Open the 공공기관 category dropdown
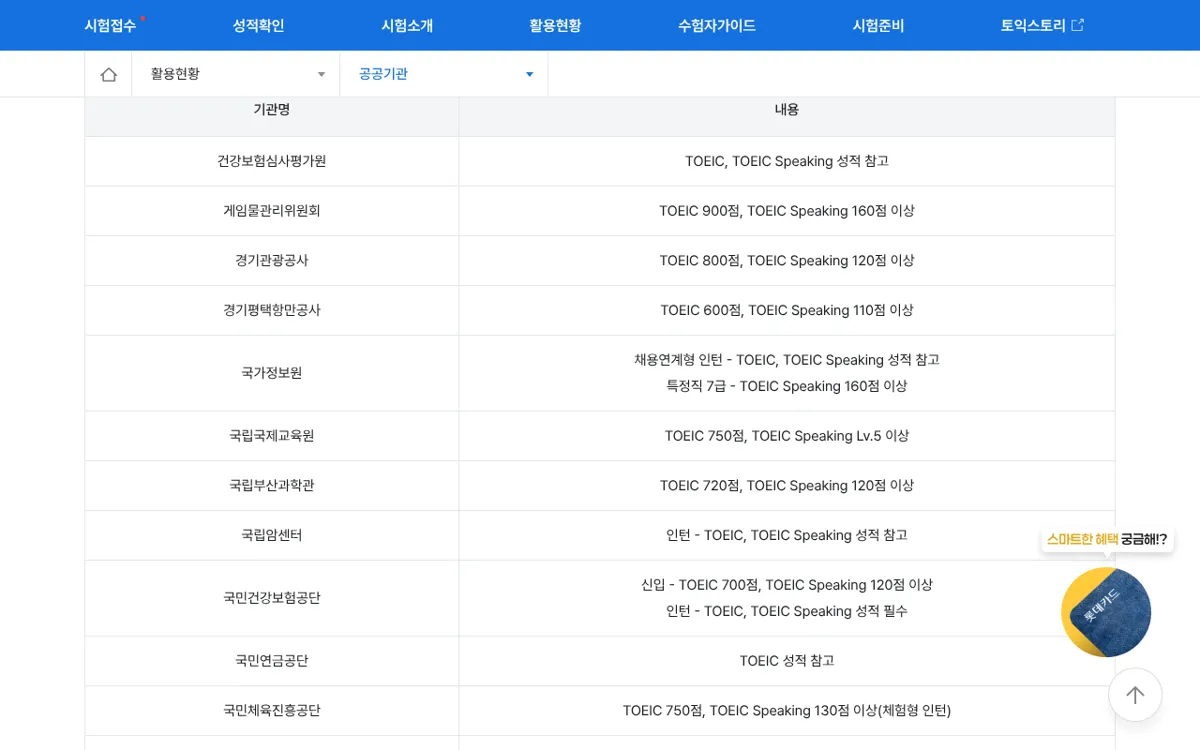The height and width of the screenshot is (750, 1200). coord(444,74)
